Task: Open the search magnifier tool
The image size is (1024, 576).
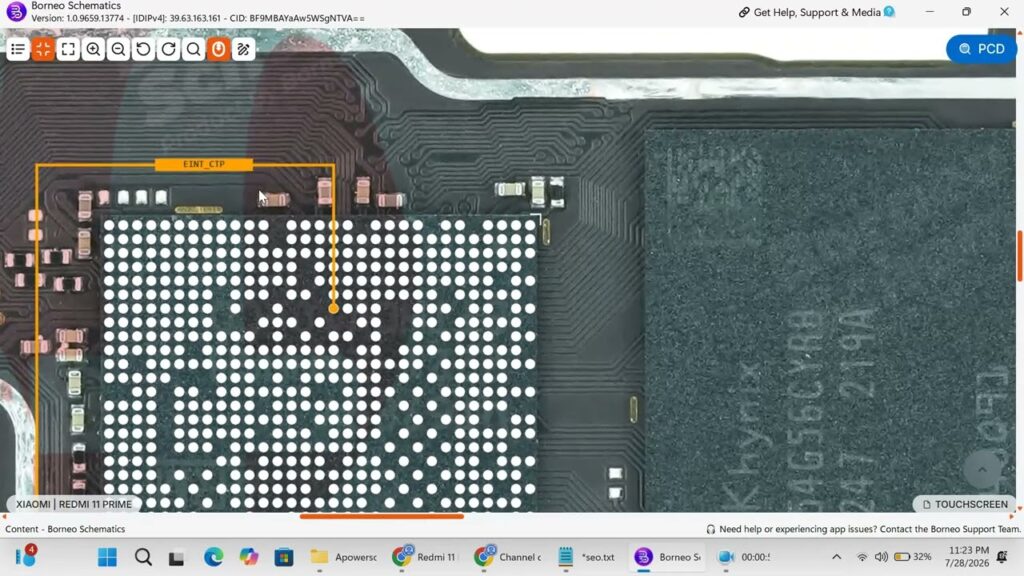Action: click(193, 49)
